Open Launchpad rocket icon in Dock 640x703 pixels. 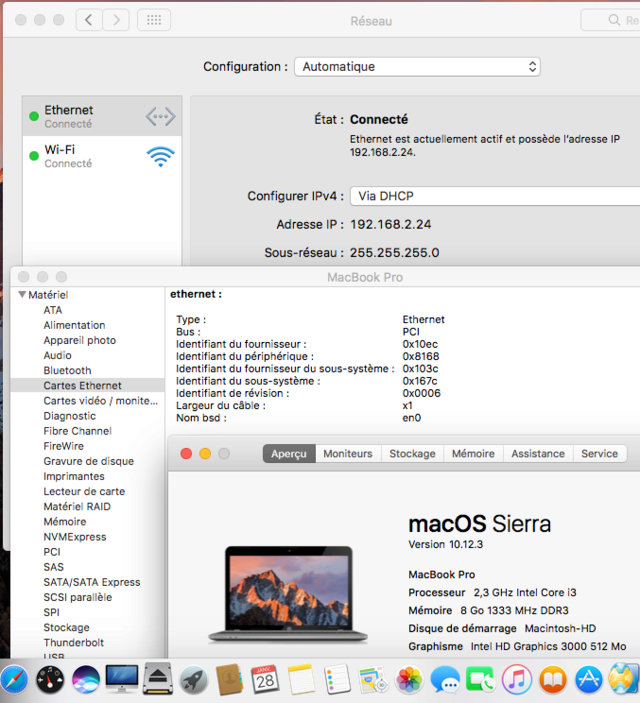tap(194, 680)
